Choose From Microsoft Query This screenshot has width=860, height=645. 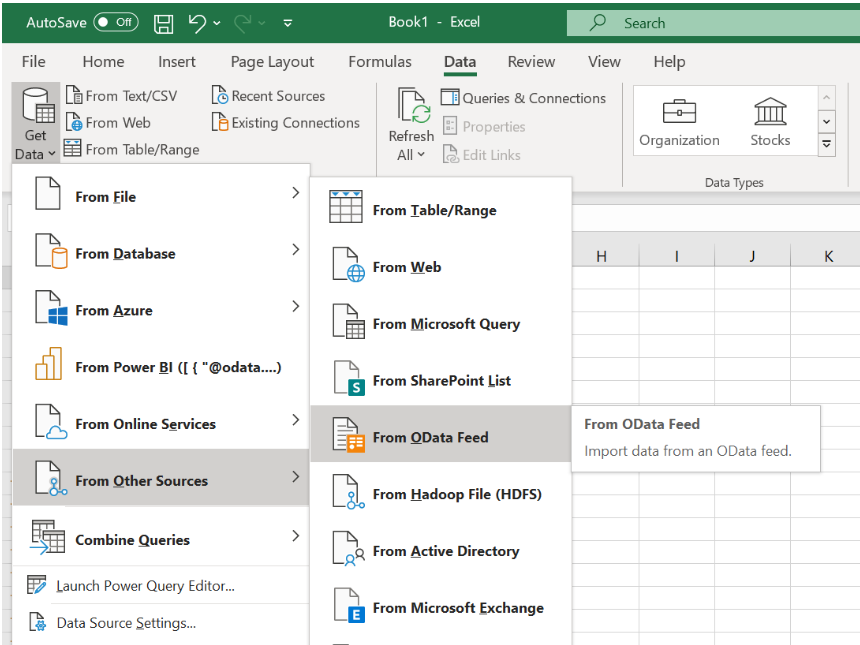tap(442, 321)
